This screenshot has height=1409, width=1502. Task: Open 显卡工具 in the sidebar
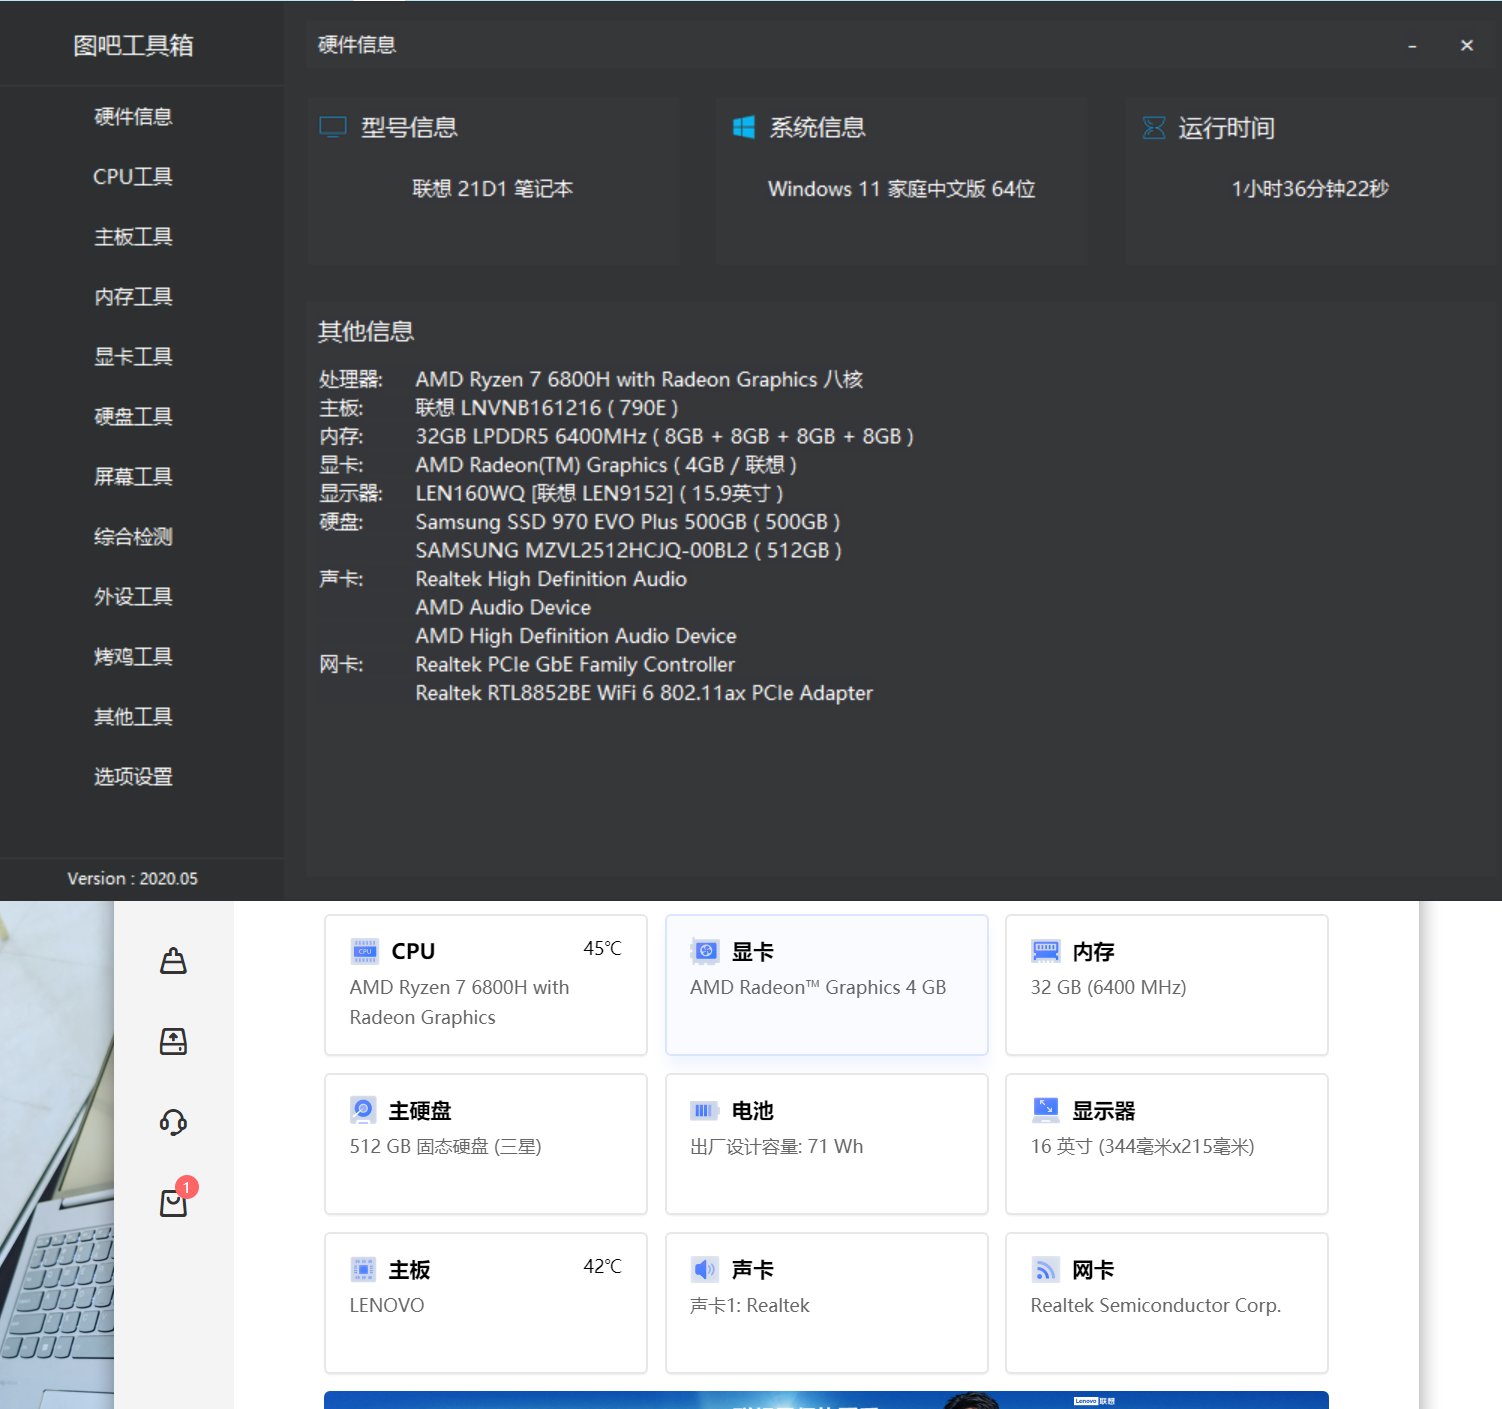[133, 357]
